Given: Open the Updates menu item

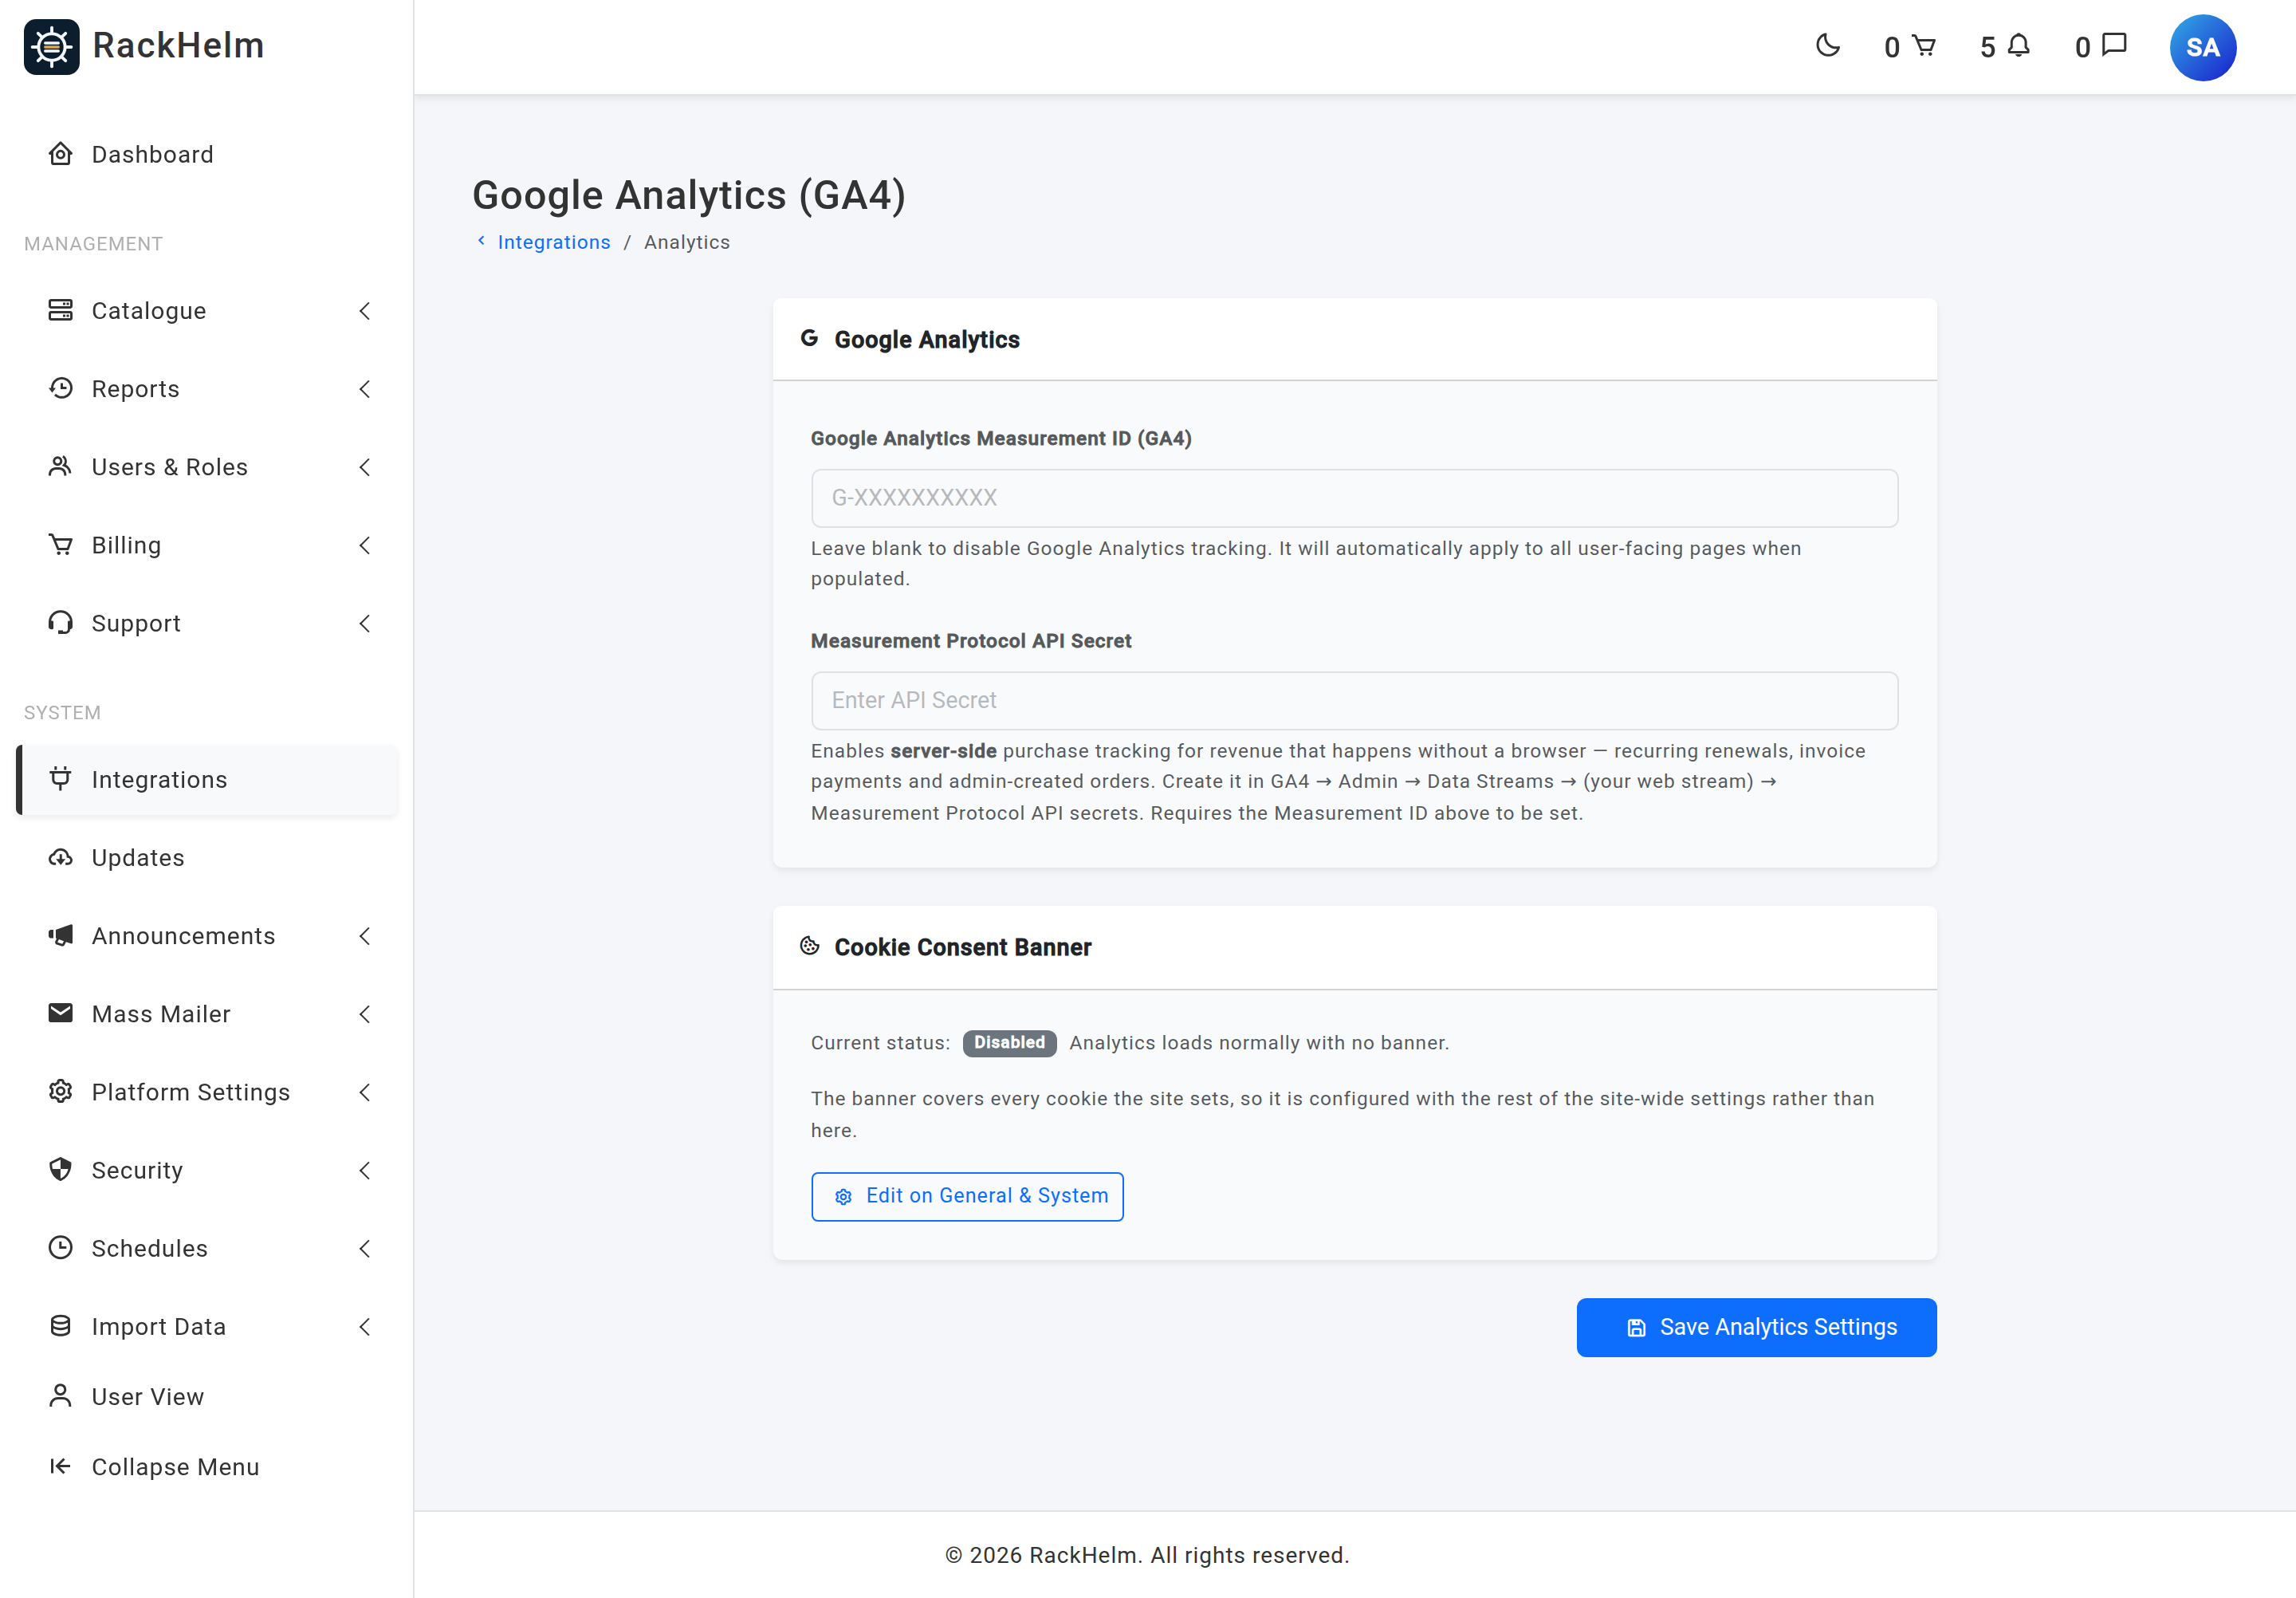Looking at the screenshot, I should point(208,858).
